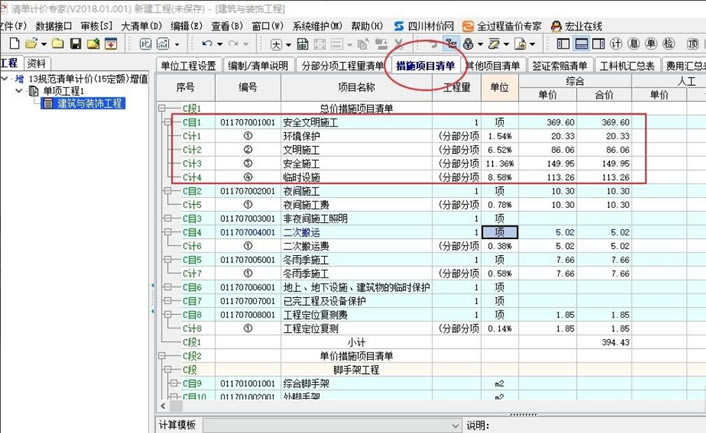Switch to the 分部分项工程量清单 tab
This screenshot has width=706, height=433.
click(x=343, y=66)
